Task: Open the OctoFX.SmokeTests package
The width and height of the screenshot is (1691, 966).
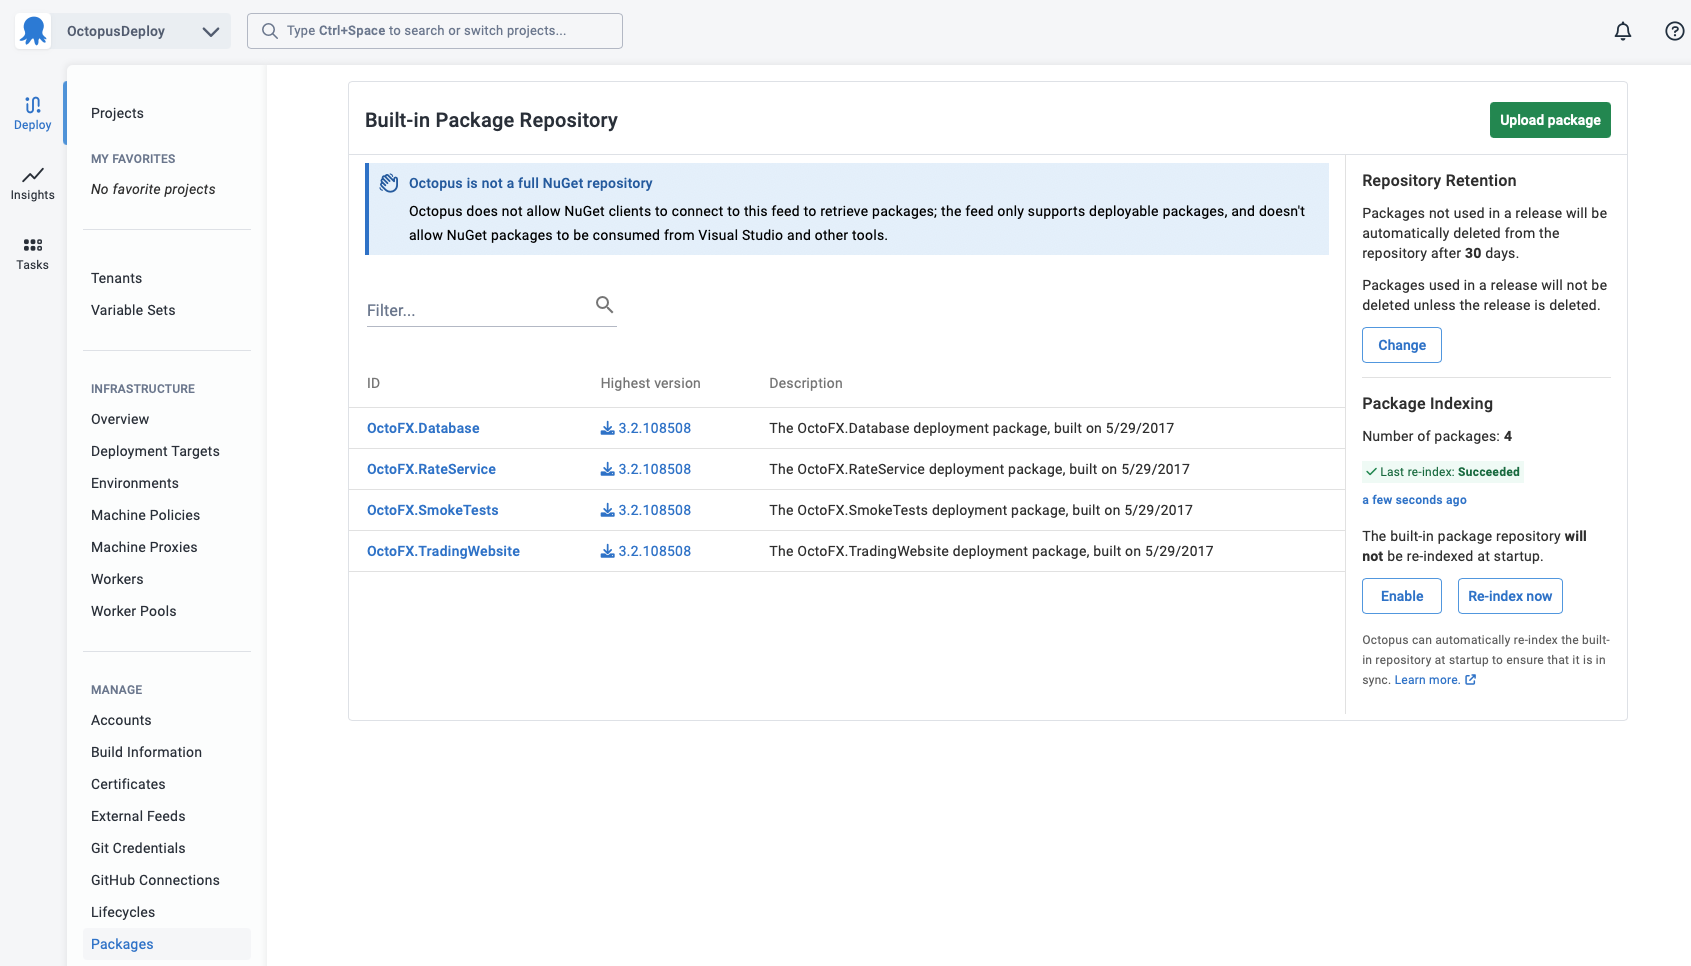Action: click(433, 510)
